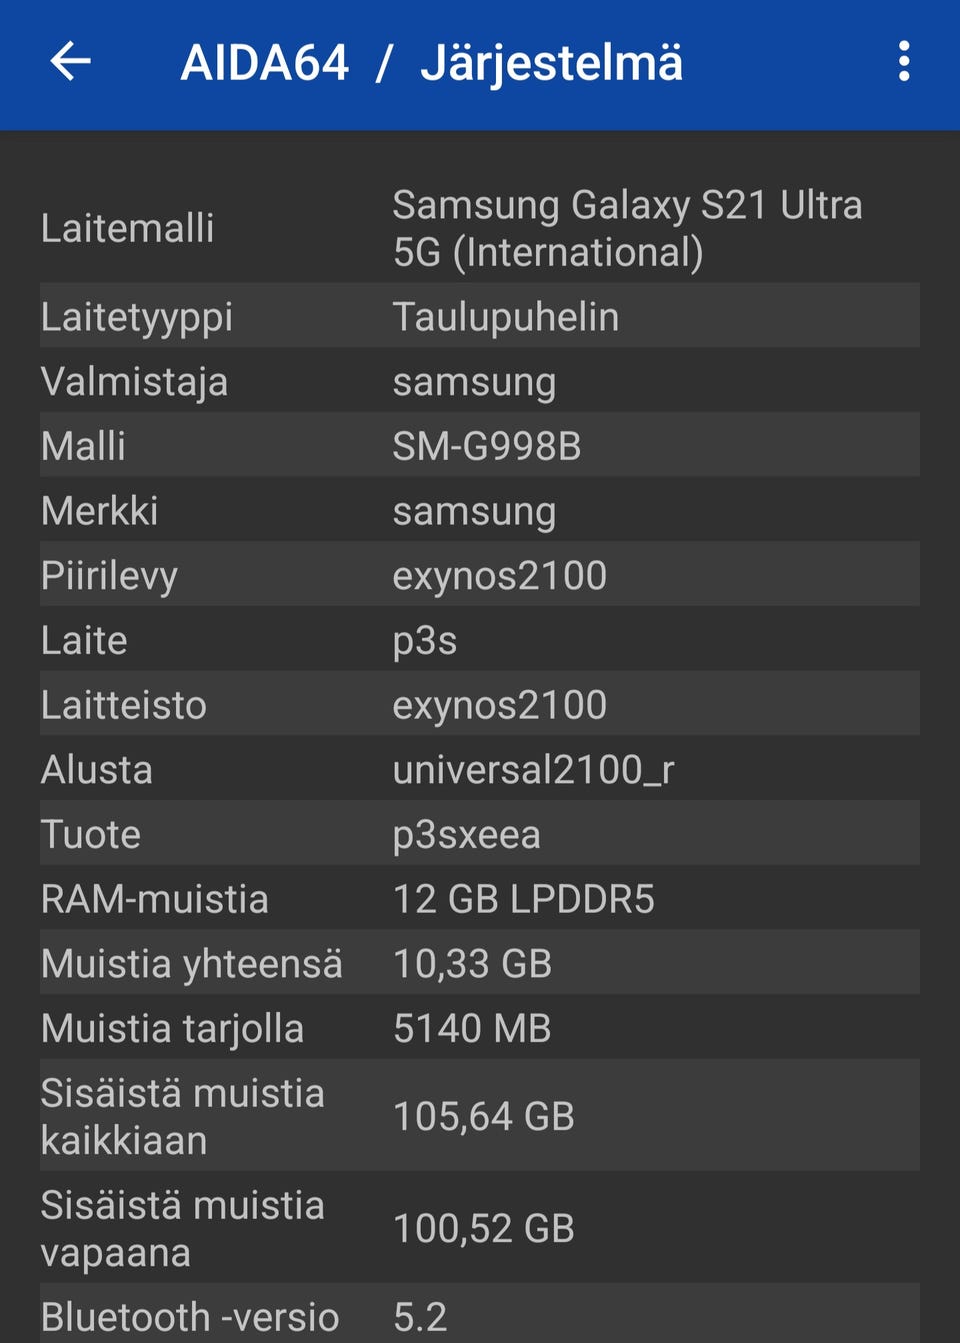Select the Merkki row
This screenshot has height=1343, width=960.
pos(480,511)
